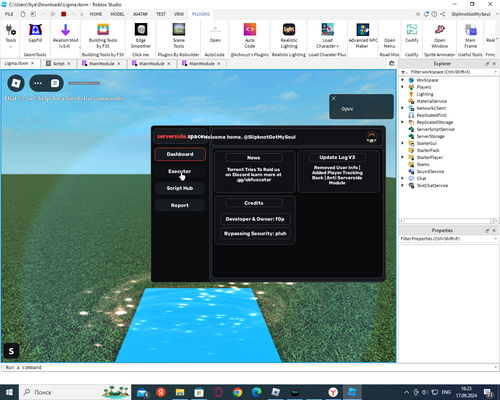
Task: Close the Script document tab
Action: [x=69, y=63]
